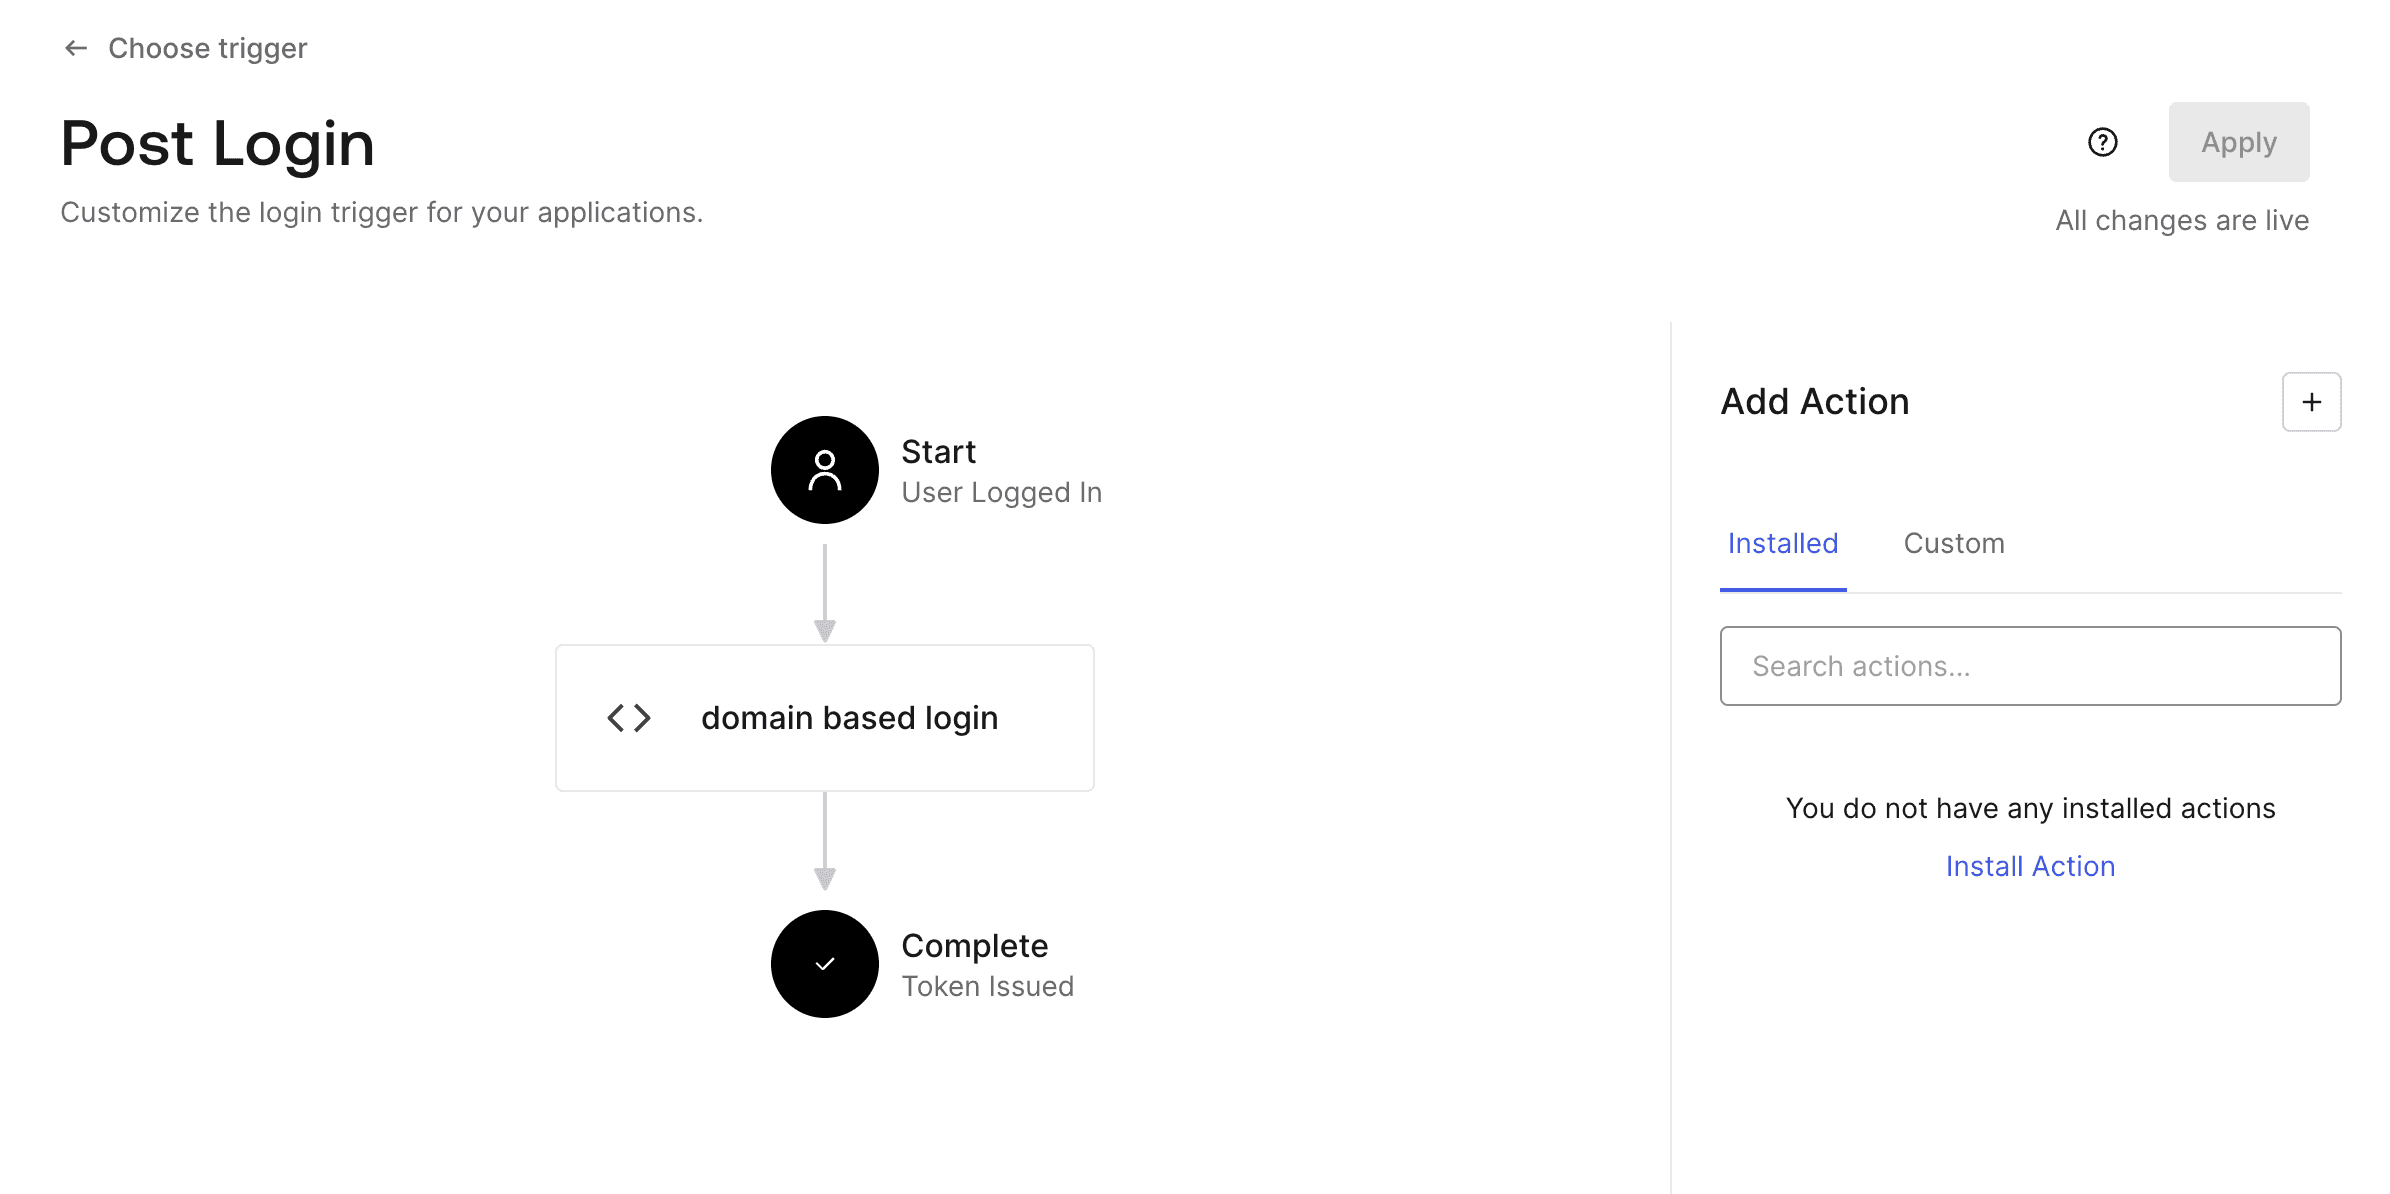Follow the Install Action link
The height and width of the screenshot is (1194, 2390).
[2030, 866]
